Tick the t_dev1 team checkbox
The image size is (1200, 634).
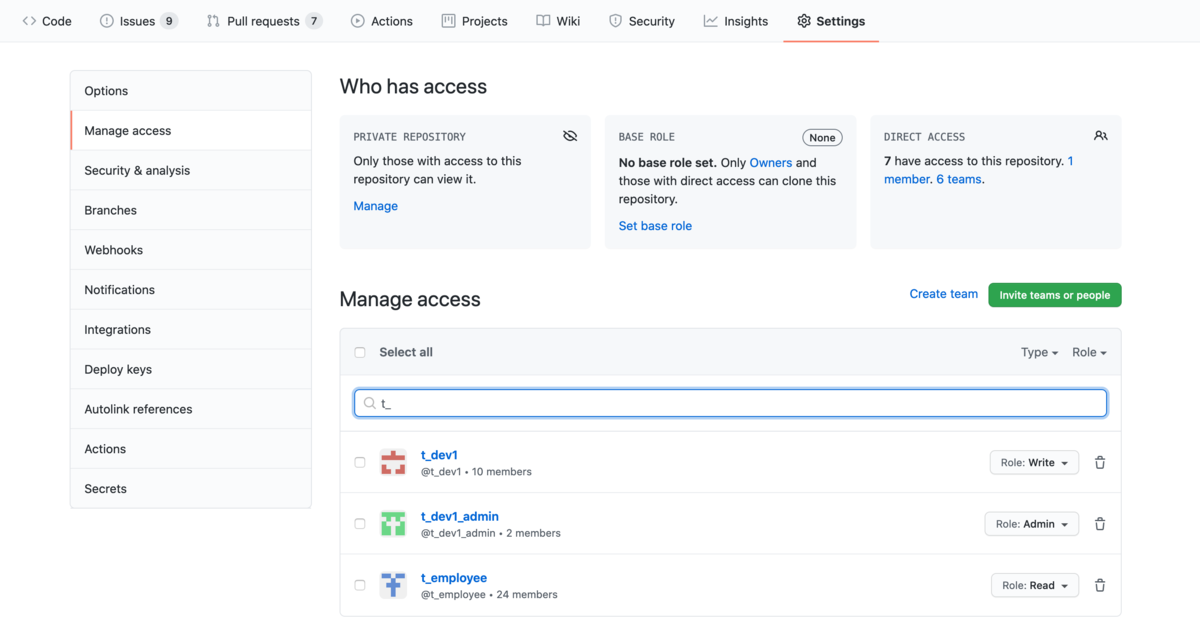pyautogui.click(x=360, y=462)
